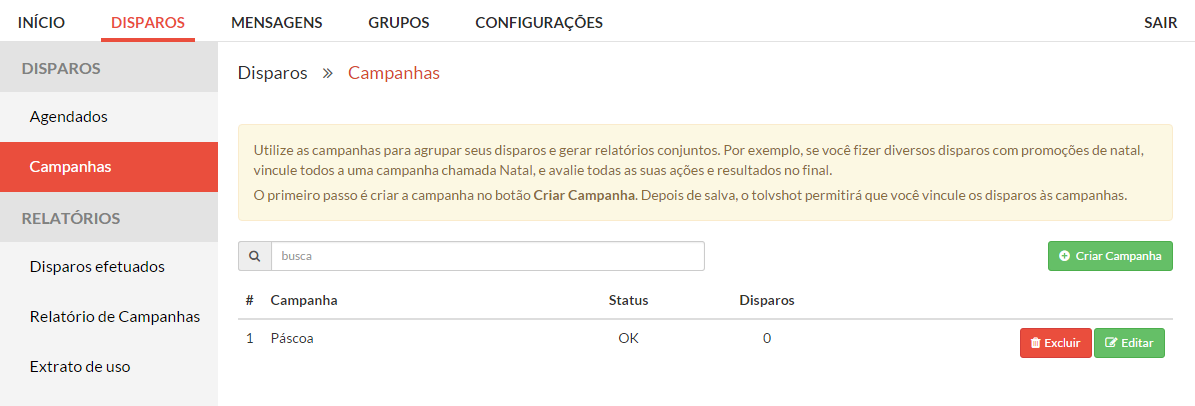Click the plus icon on Criar Campanha
Image resolution: width=1195 pixels, height=406 pixels.
(1065, 257)
